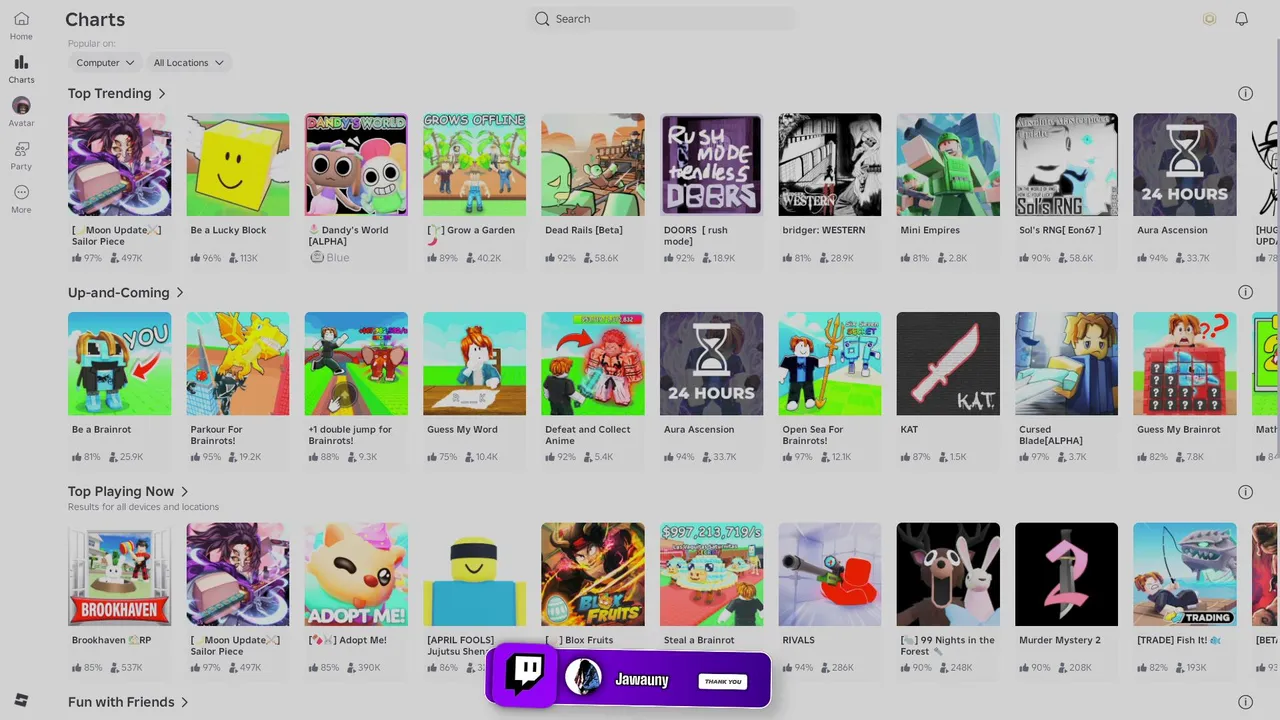Open the More menu in sidebar
This screenshot has height=720, width=1280.
(x=21, y=199)
